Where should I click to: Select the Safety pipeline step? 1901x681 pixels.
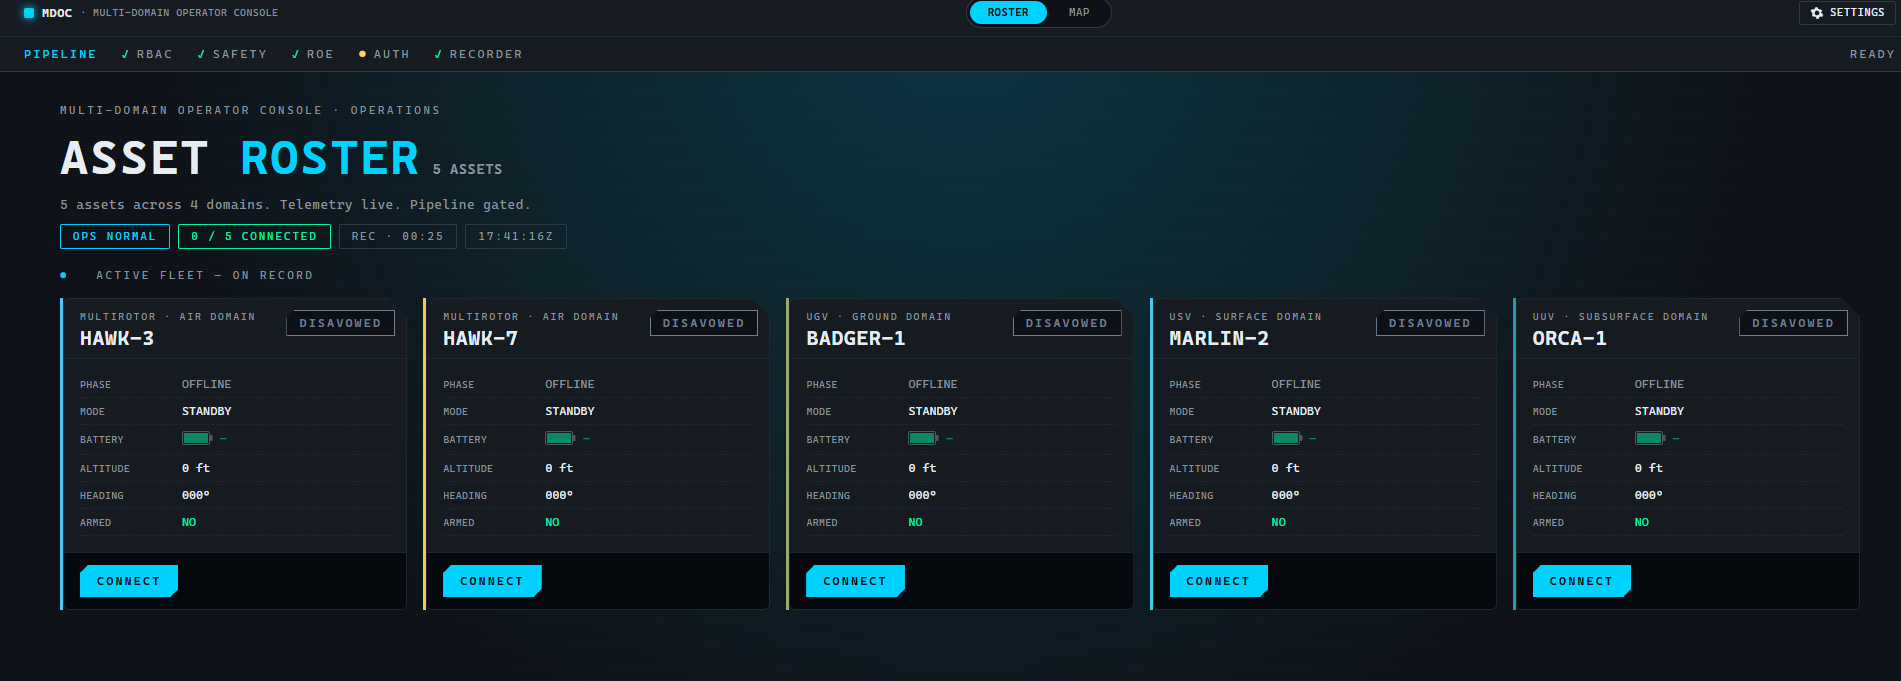[x=232, y=54]
